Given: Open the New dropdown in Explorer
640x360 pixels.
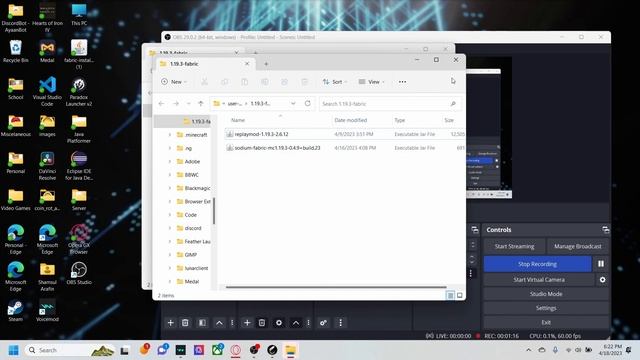Looking at the screenshot, I should pyautogui.click(x=174, y=82).
